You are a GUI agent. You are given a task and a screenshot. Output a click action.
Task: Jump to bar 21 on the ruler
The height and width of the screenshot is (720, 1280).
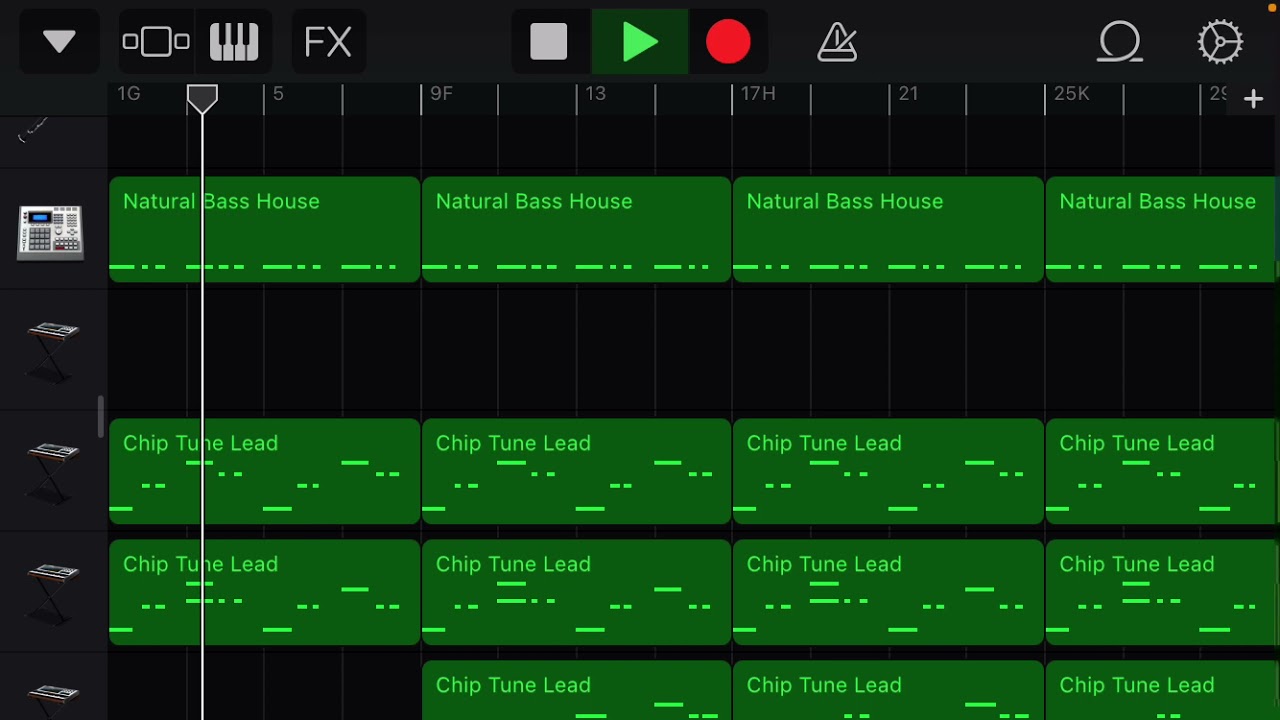908,93
